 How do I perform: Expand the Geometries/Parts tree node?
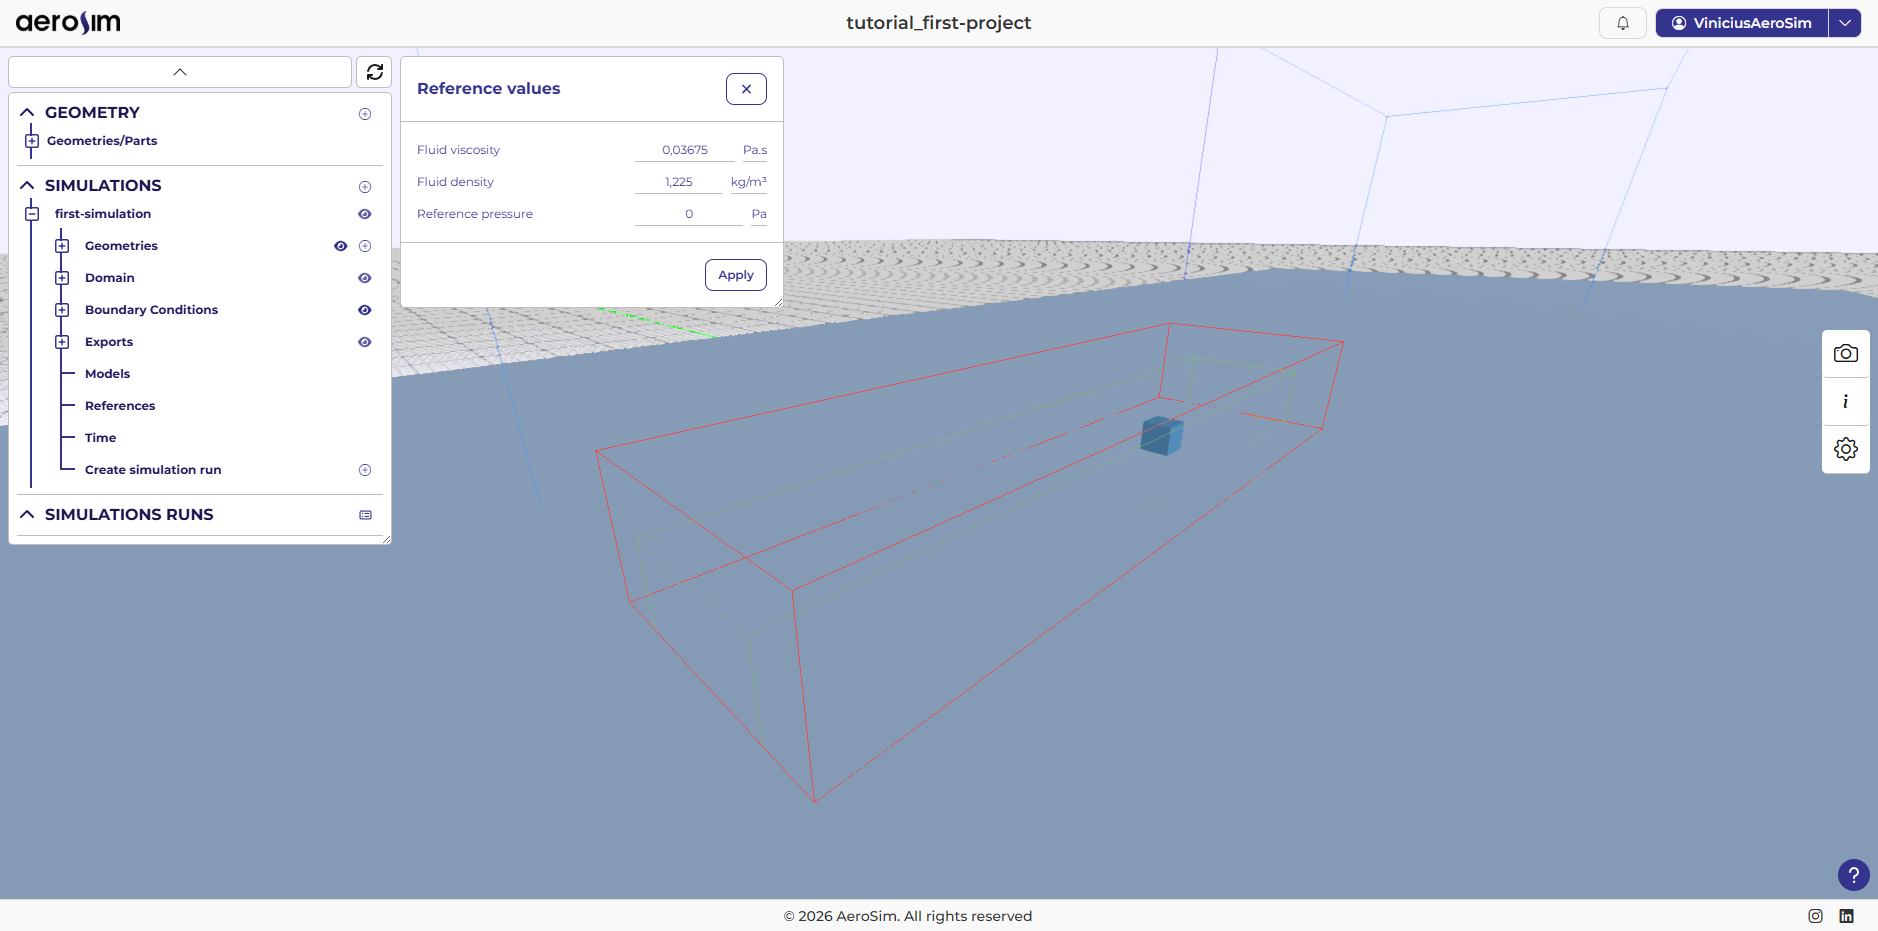[32, 141]
